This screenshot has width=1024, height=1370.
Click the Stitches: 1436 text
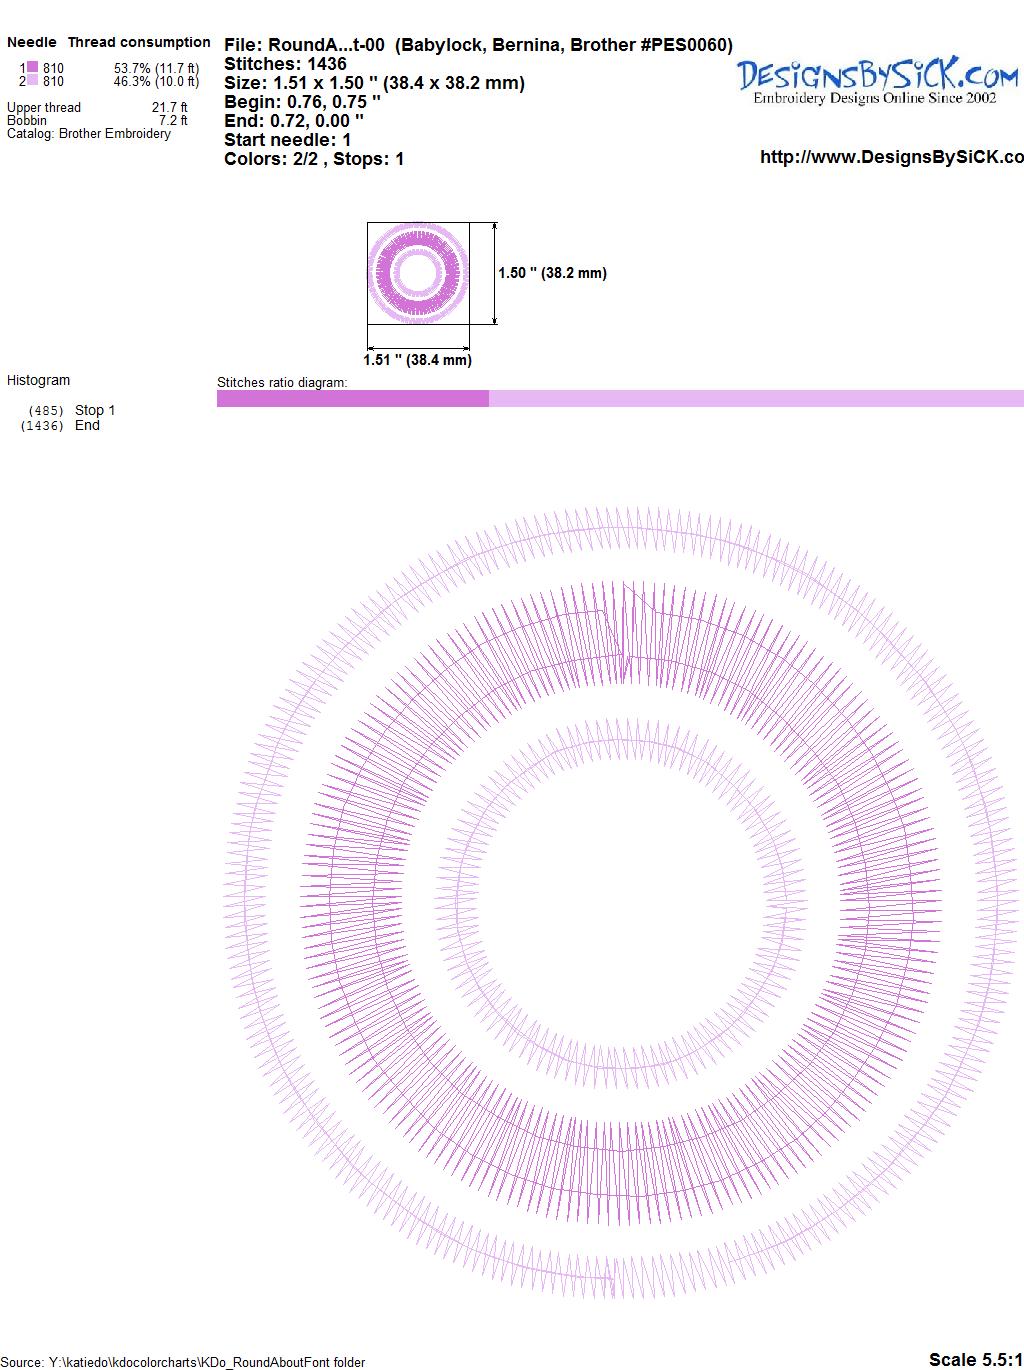285,64
